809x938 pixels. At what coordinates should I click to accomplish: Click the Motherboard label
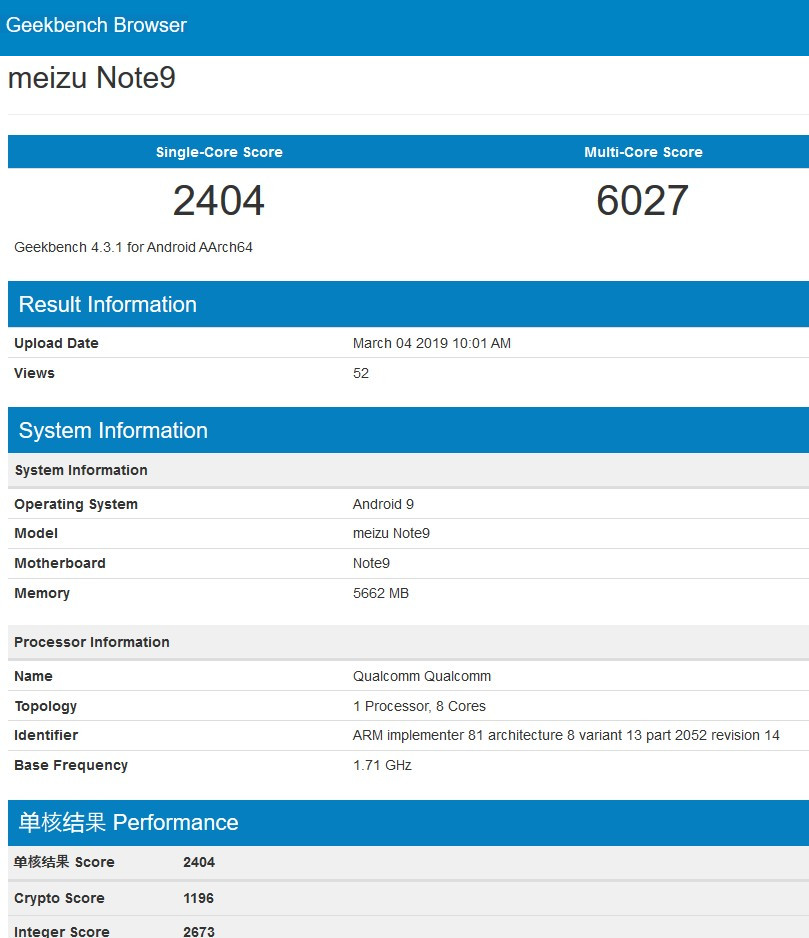pos(60,563)
